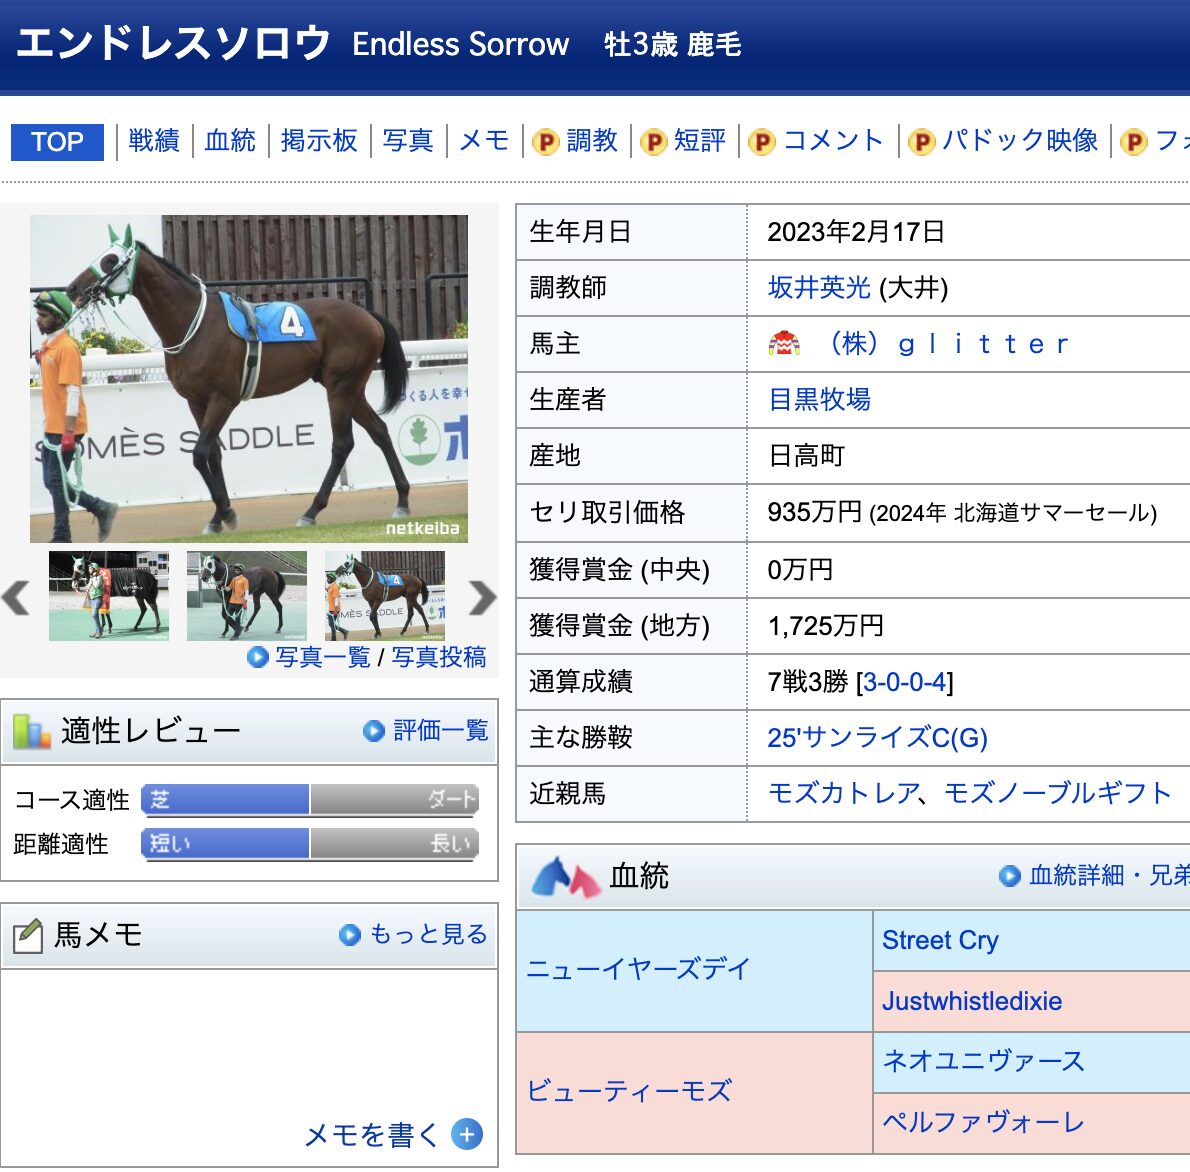The image size is (1190, 1172).
Task: Select first thumbnail of horse with black blanket
Action: pos(109,596)
